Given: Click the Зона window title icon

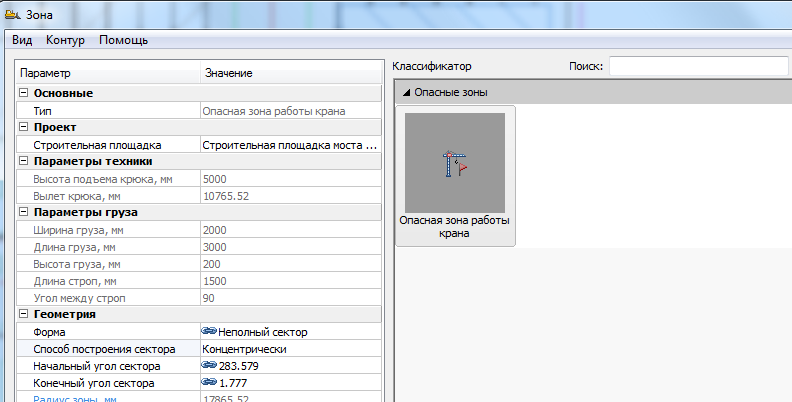Looking at the screenshot, I should click(12, 15).
